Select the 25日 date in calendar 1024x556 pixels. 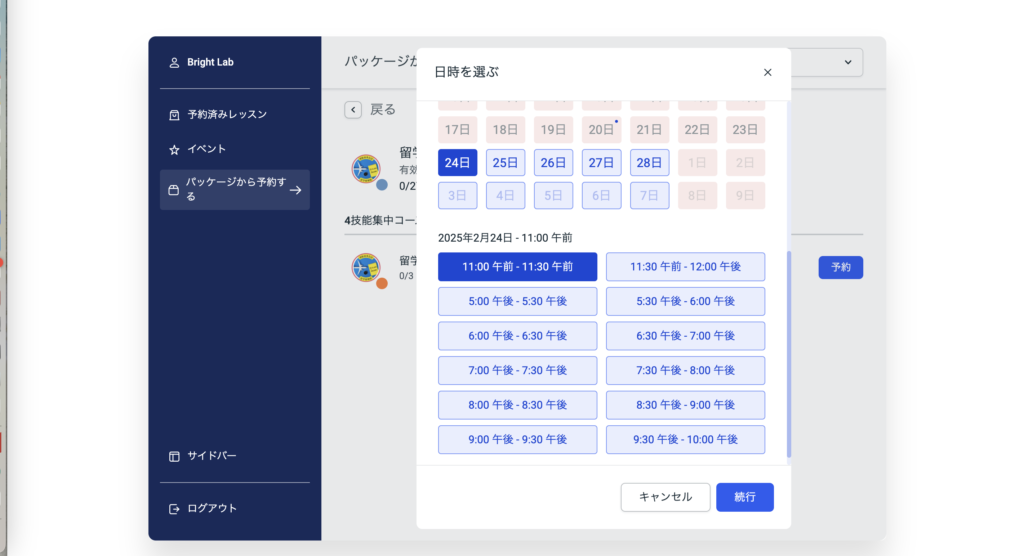505,163
